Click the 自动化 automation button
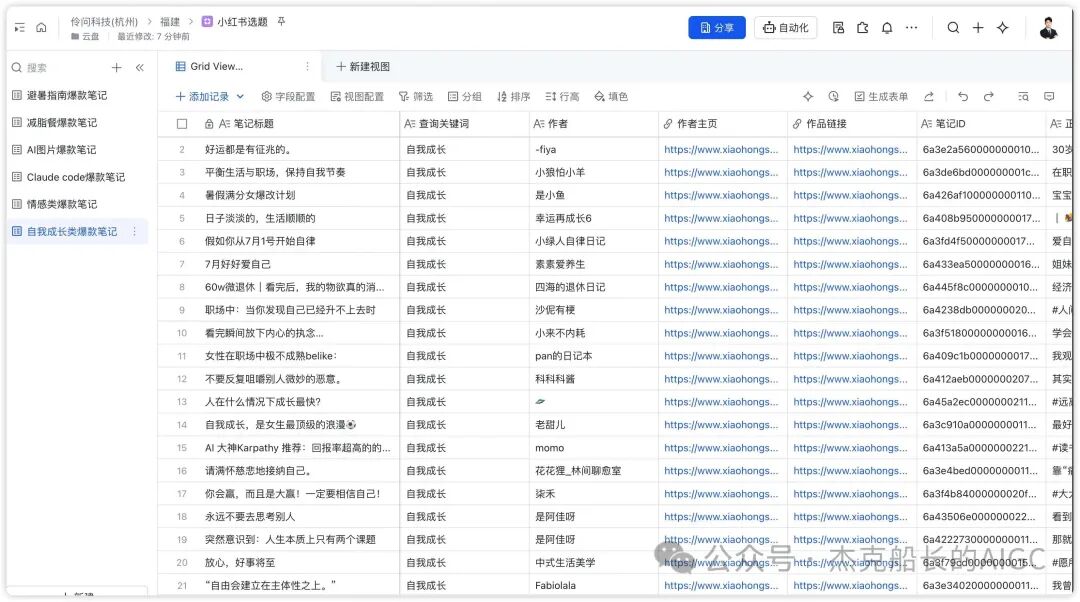This screenshot has height=602, width=1080. pos(785,28)
